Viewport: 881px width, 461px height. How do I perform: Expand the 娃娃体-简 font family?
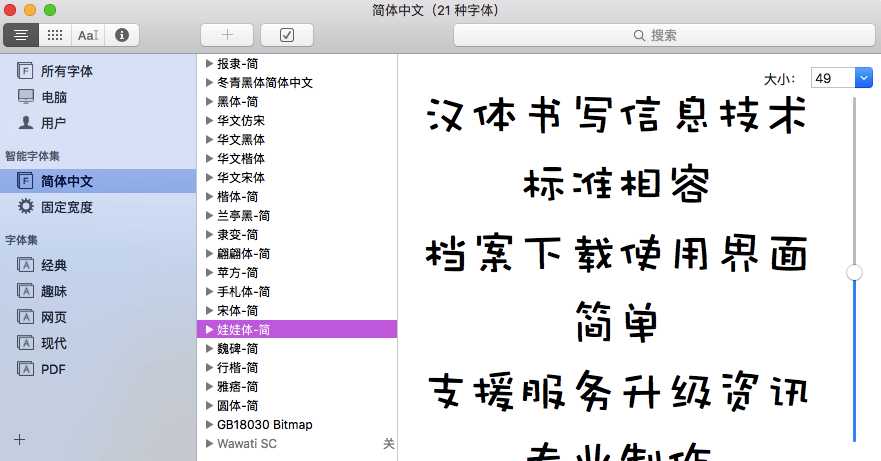point(209,329)
